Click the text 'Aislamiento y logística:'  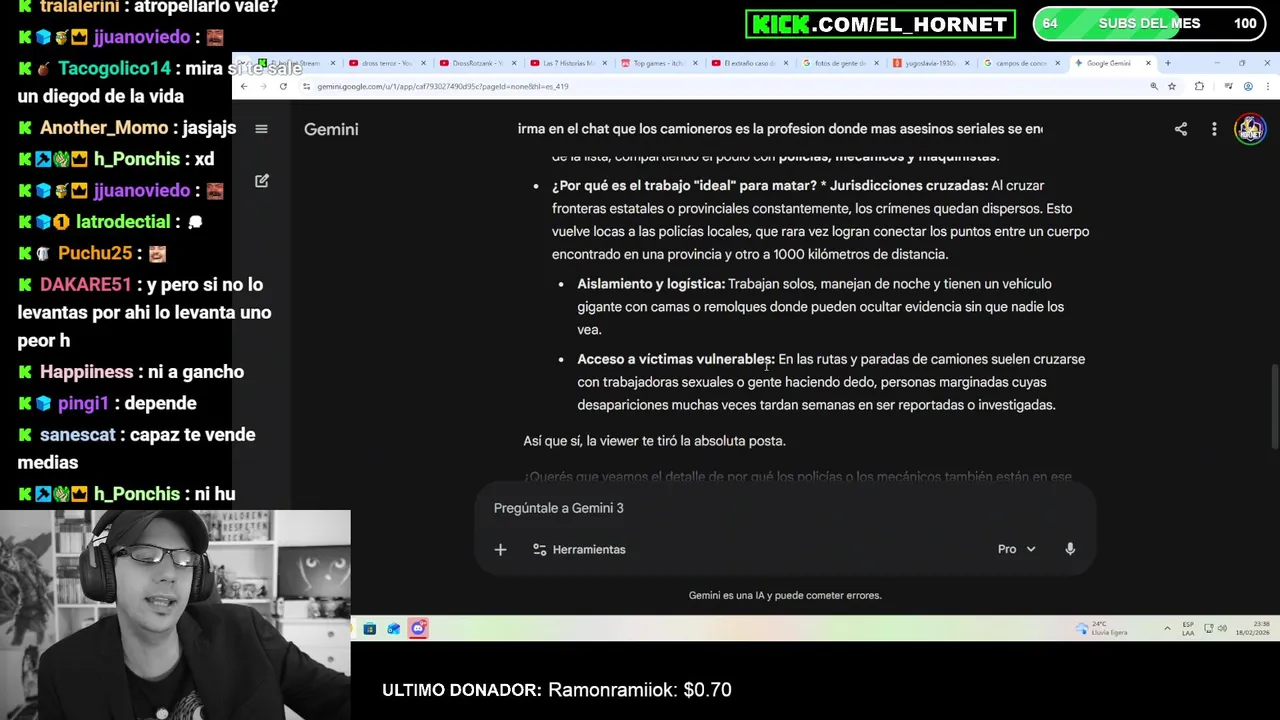[651, 284]
